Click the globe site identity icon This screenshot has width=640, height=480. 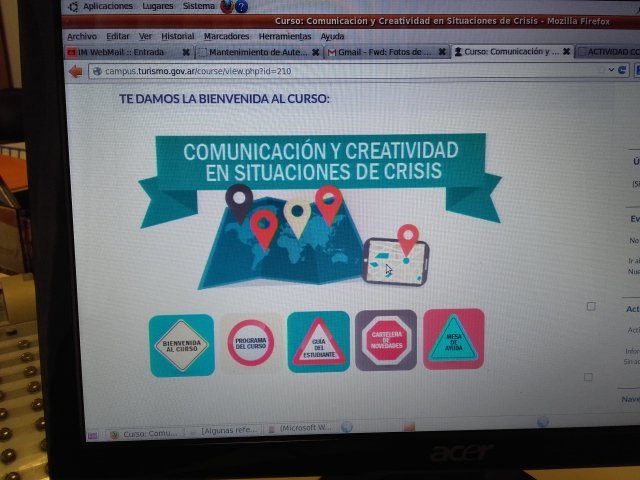coord(97,71)
